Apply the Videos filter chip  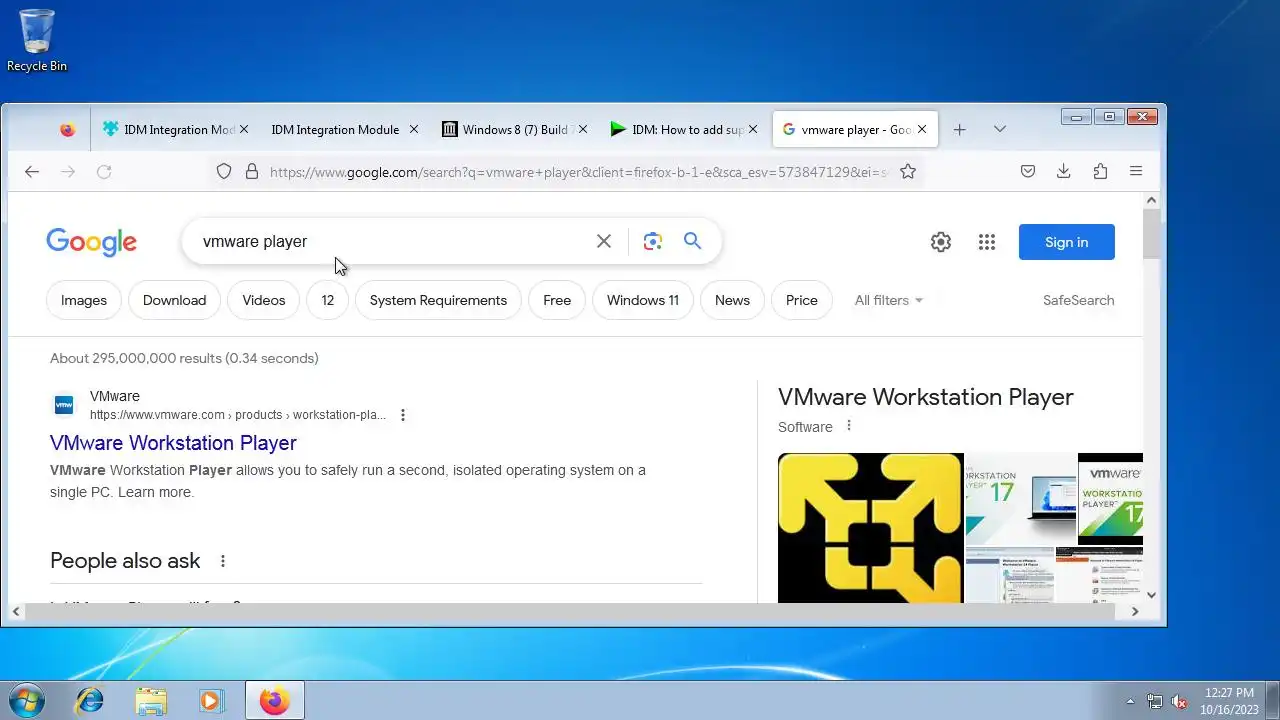[x=264, y=300]
